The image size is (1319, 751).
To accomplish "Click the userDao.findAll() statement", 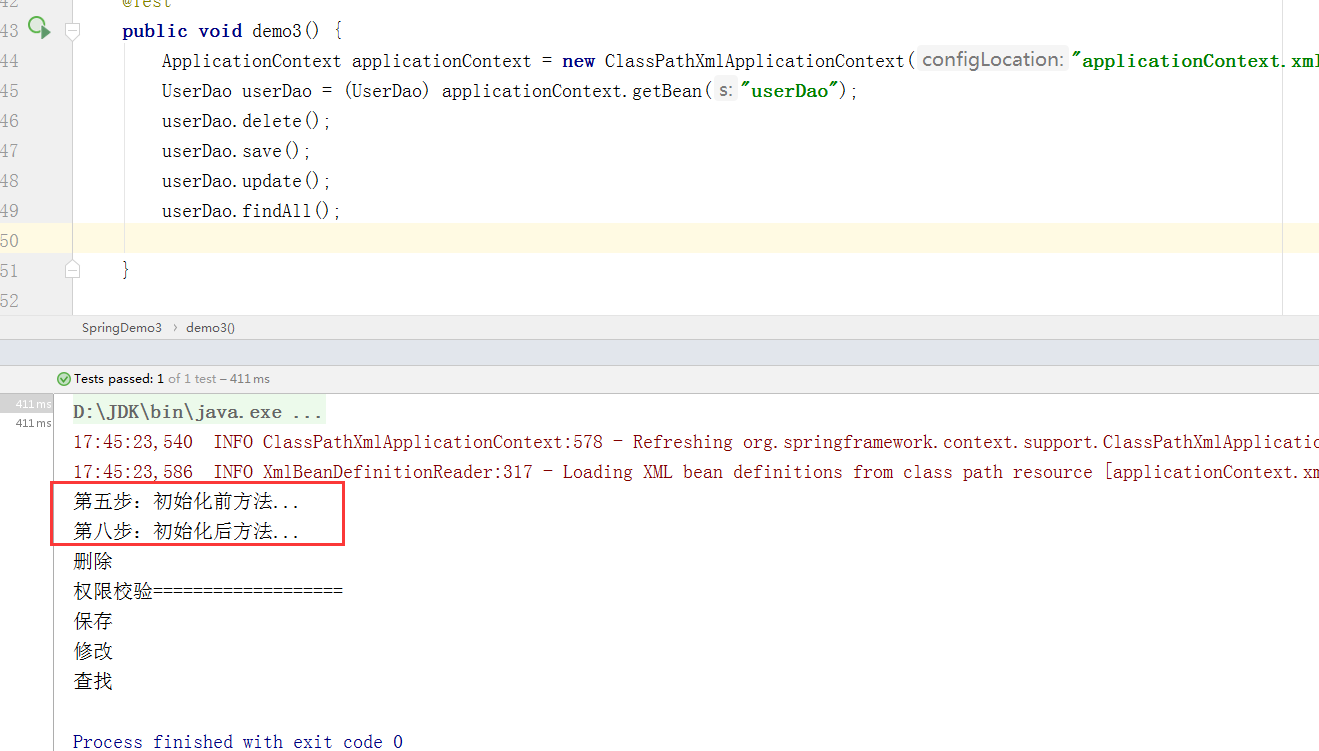I will click(251, 211).
